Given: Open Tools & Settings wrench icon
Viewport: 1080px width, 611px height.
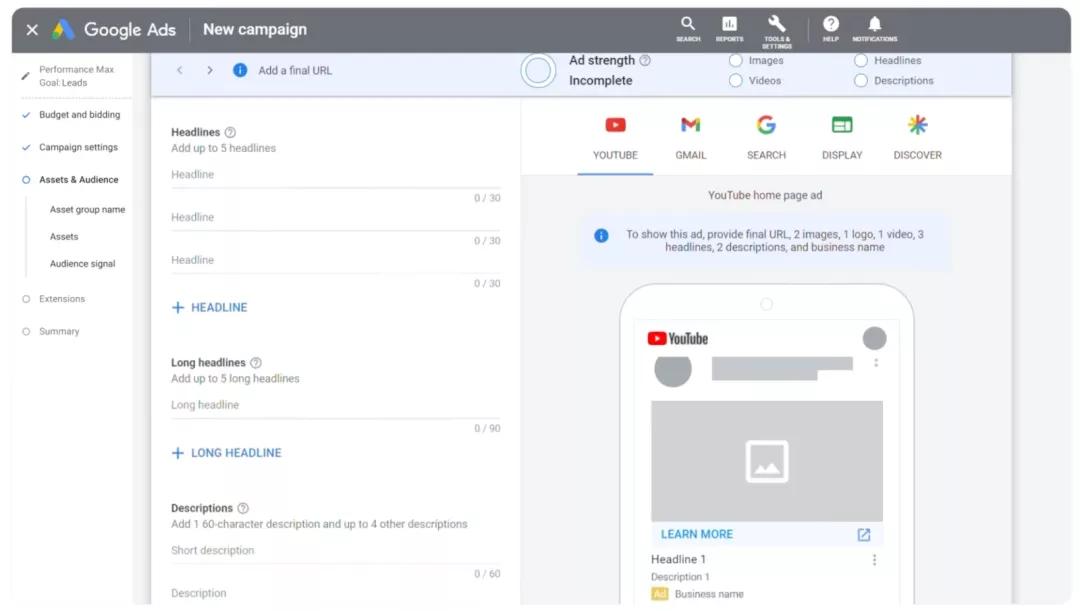Looking at the screenshot, I should (776, 32).
